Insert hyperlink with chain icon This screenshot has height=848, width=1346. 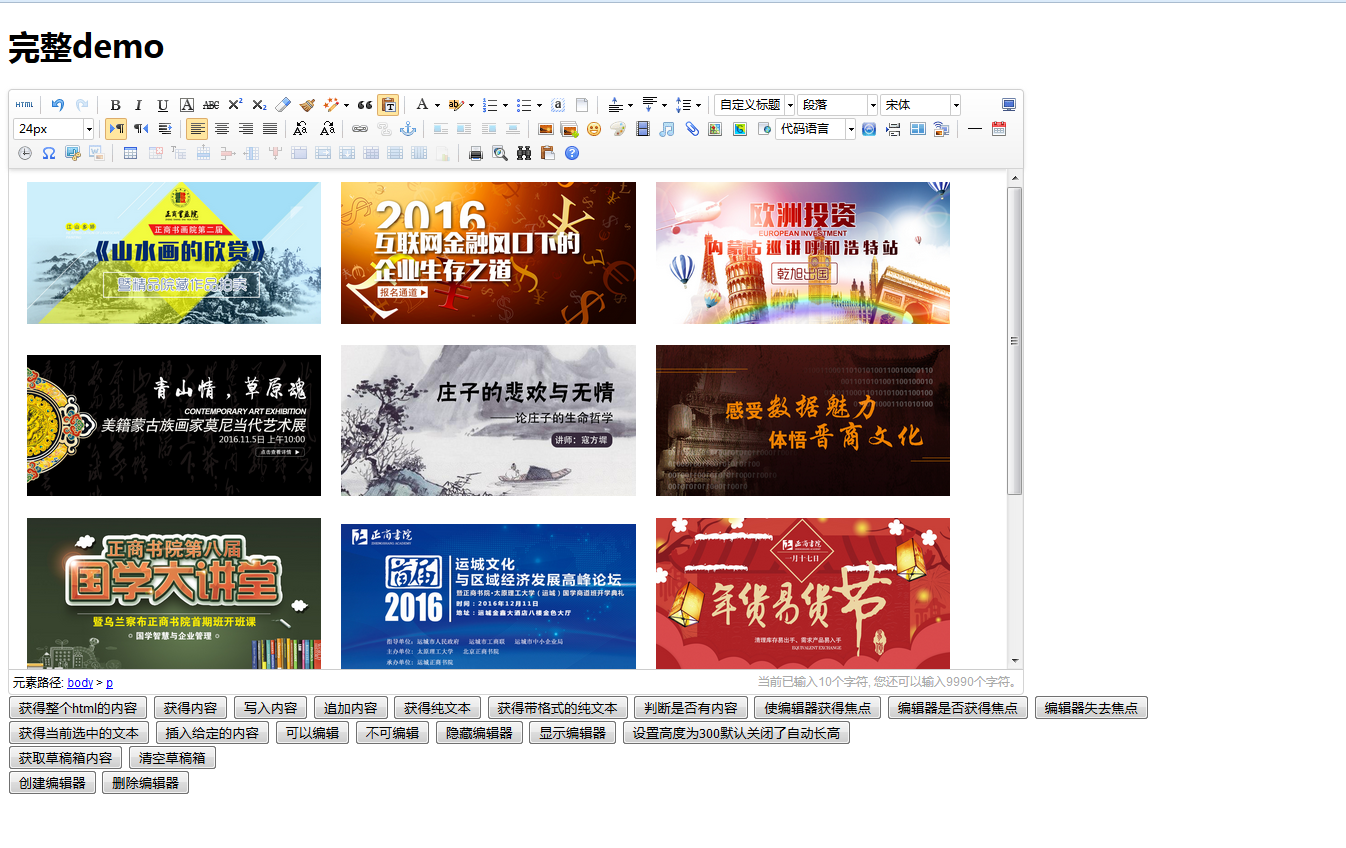(360, 129)
